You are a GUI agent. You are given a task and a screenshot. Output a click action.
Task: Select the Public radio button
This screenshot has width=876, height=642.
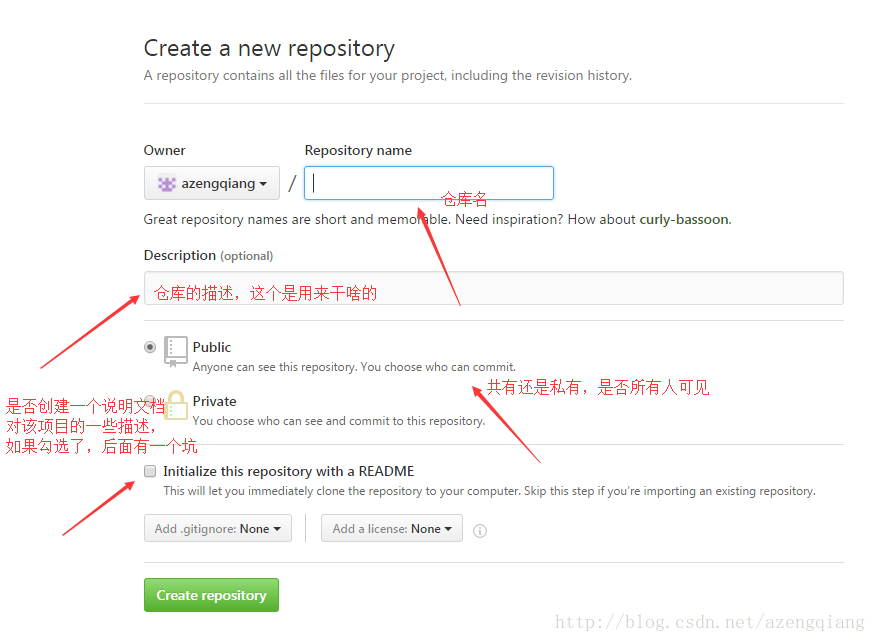(x=150, y=347)
